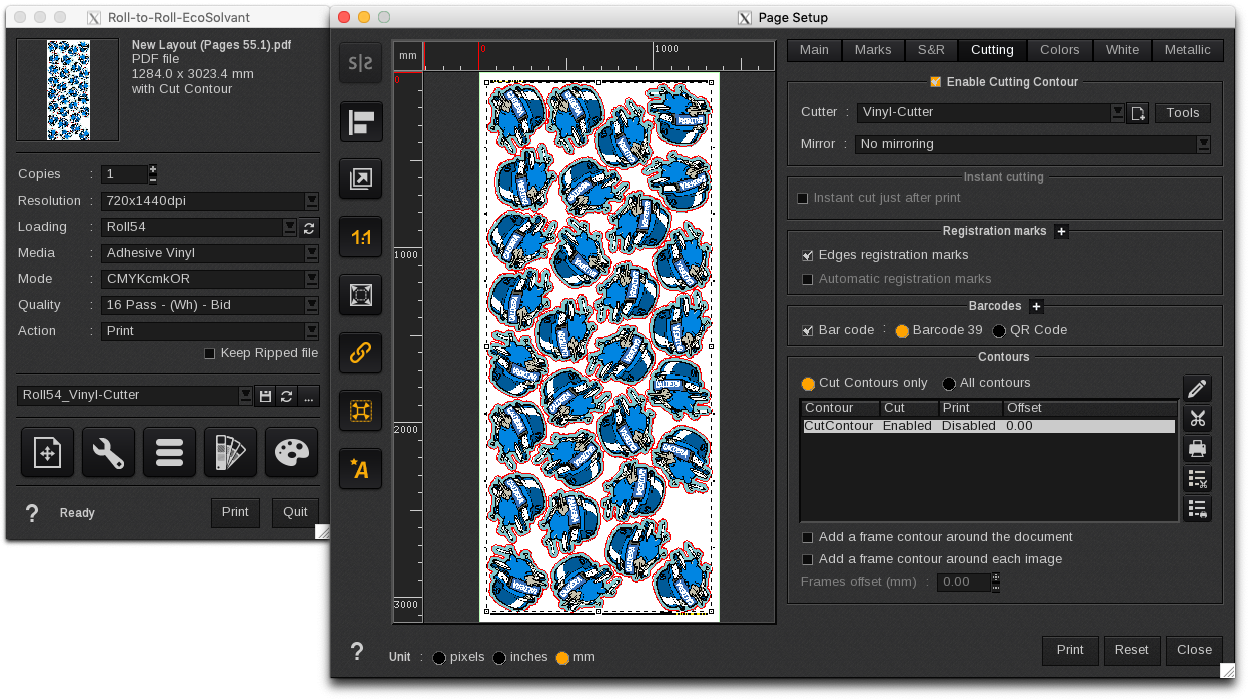The image size is (1249, 700).
Task: Open the color swatch book panel
Action: [229, 452]
